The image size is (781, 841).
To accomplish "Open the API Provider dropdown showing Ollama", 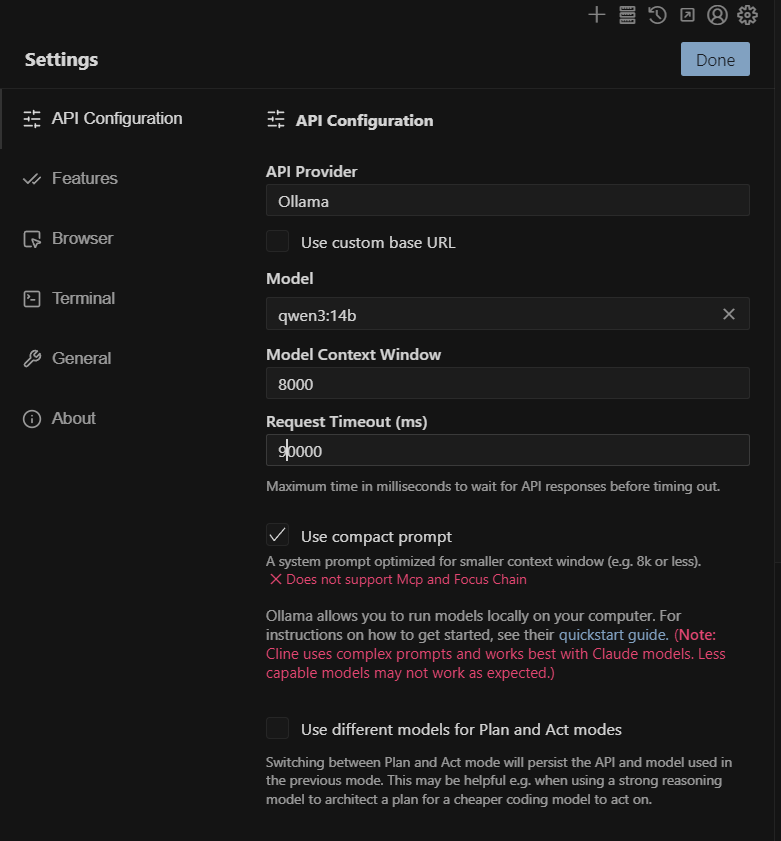I will coord(507,200).
